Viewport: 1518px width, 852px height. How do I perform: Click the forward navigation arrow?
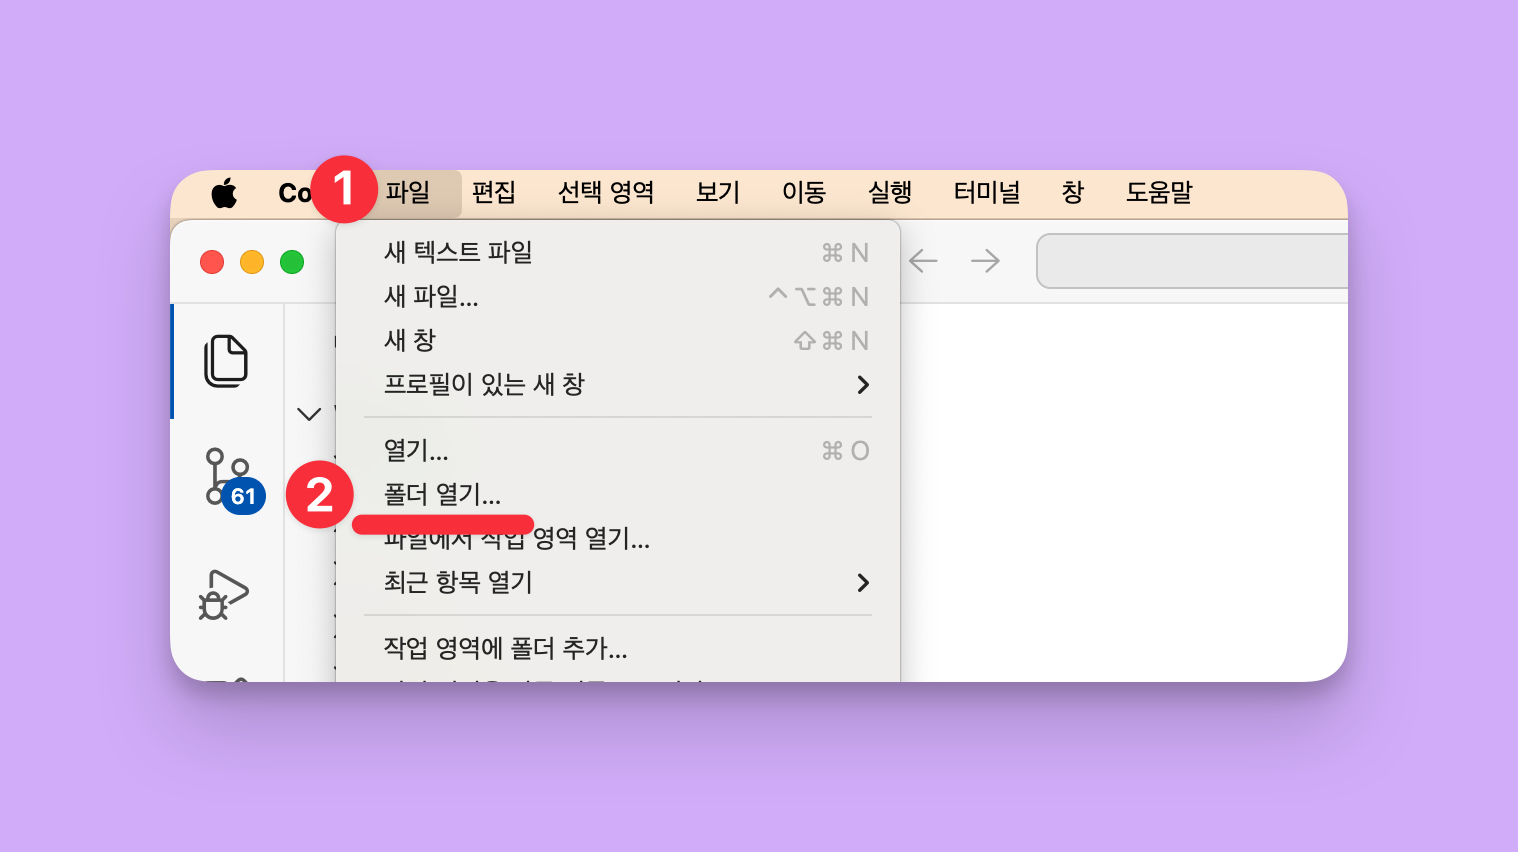coord(985,262)
